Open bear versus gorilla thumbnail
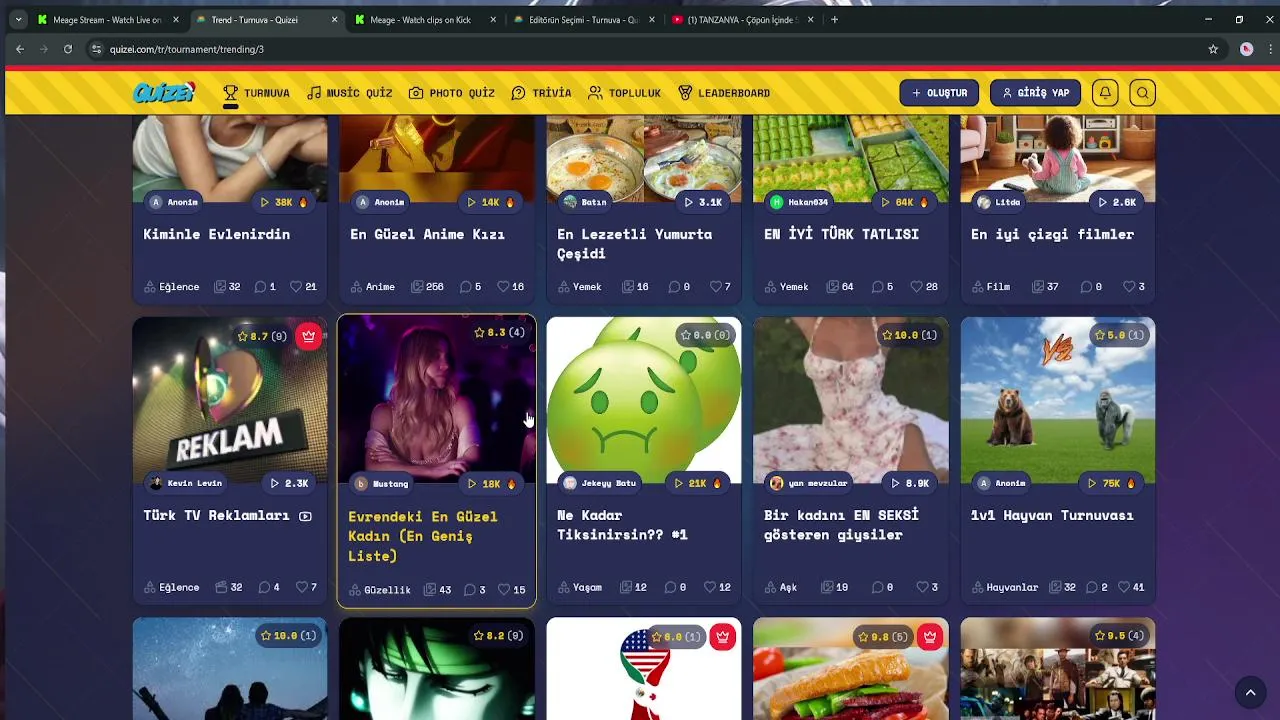 (1058, 400)
